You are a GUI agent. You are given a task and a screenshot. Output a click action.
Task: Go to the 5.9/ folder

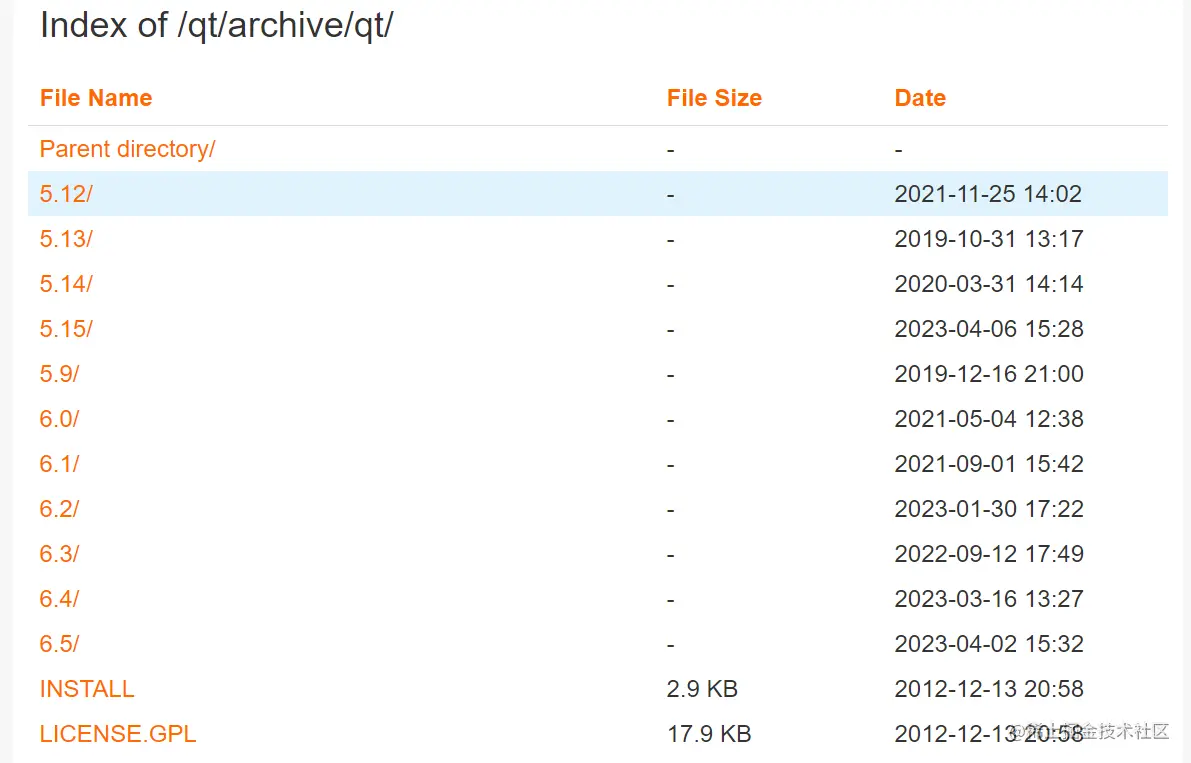(59, 374)
